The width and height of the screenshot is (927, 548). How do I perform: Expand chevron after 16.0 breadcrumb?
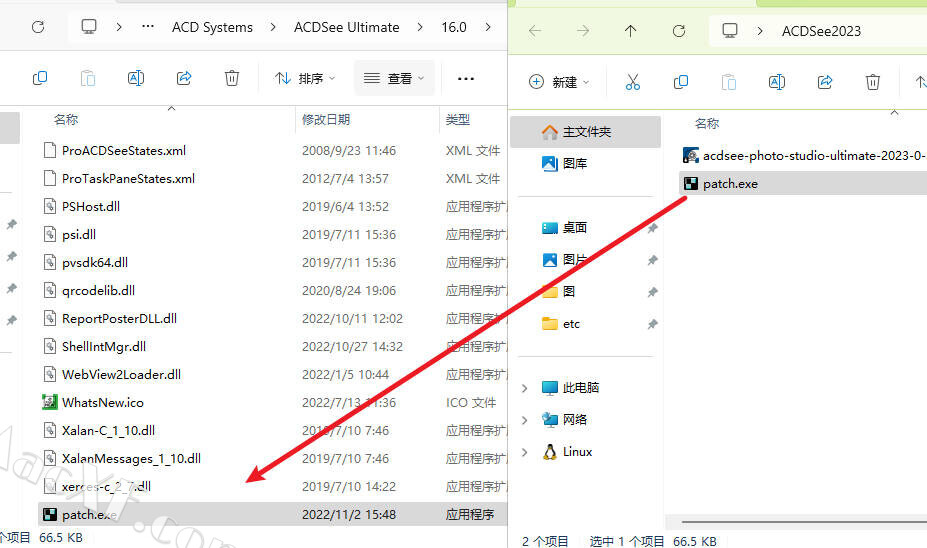(x=488, y=27)
